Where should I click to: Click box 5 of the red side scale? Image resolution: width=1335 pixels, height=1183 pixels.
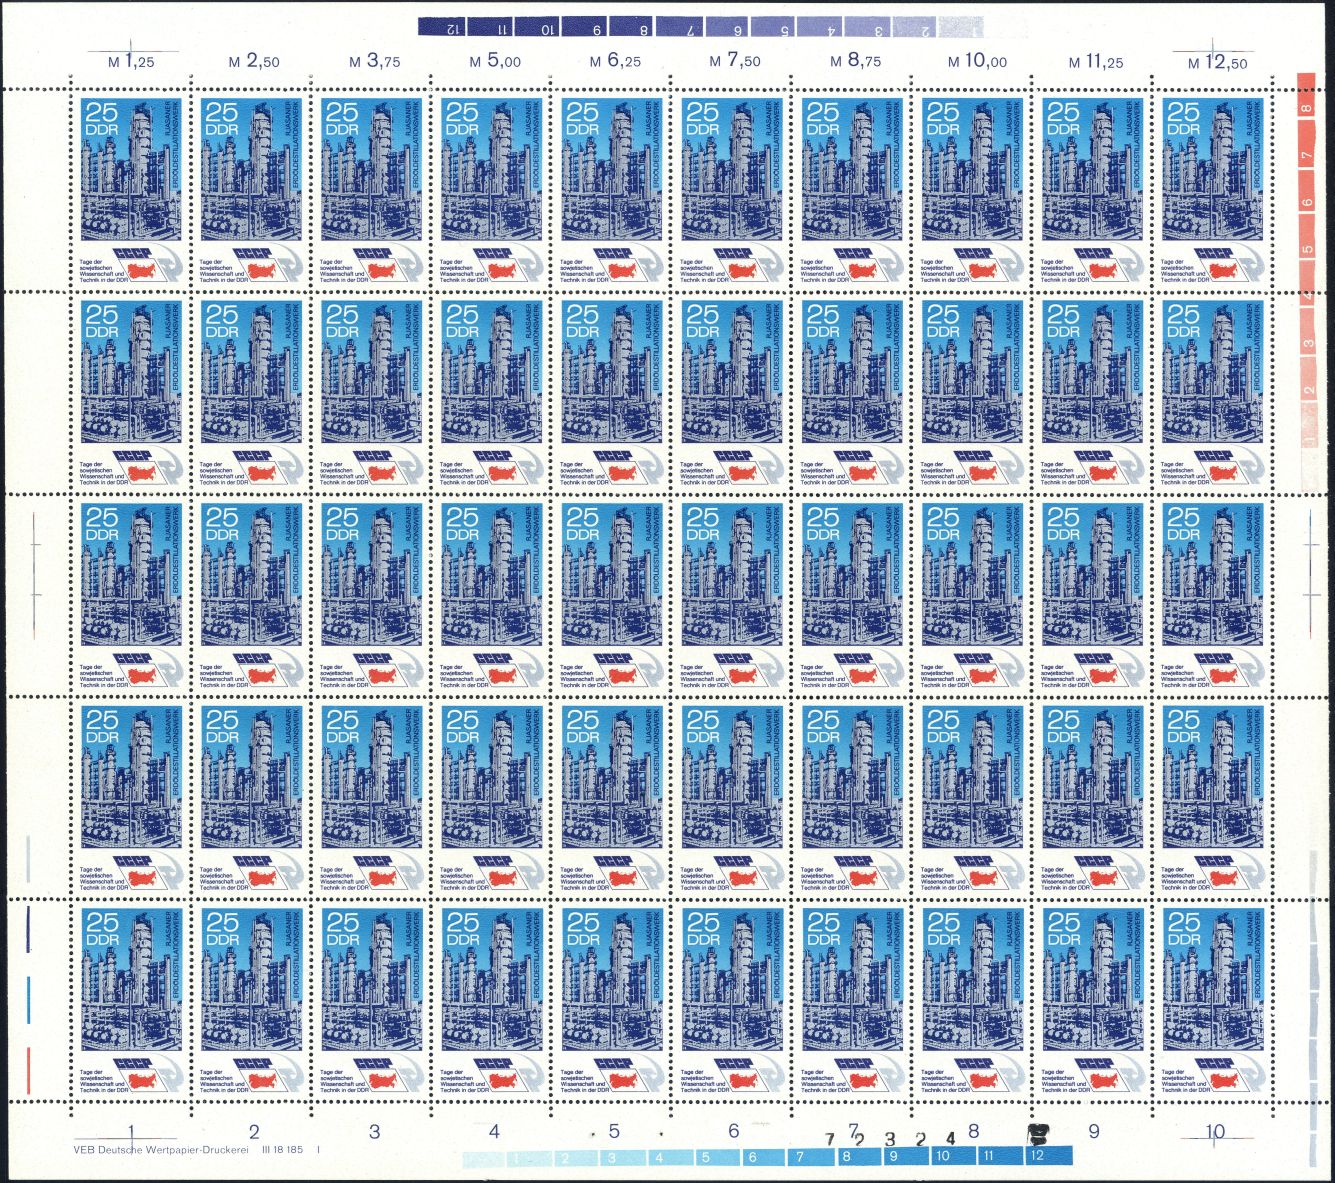pyautogui.click(x=1306, y=249)
